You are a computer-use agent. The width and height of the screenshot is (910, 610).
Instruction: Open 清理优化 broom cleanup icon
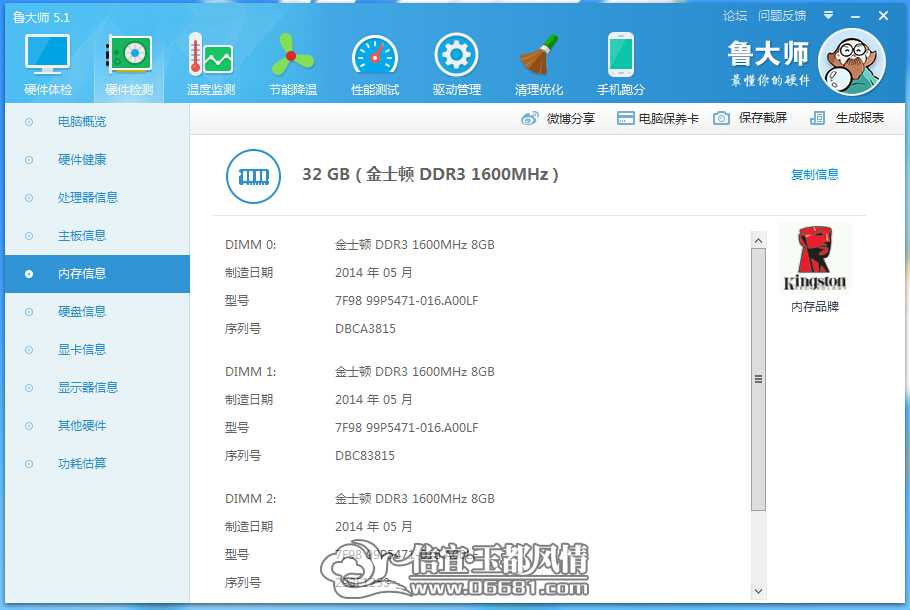pyautogui.click(x=539, y=55)
